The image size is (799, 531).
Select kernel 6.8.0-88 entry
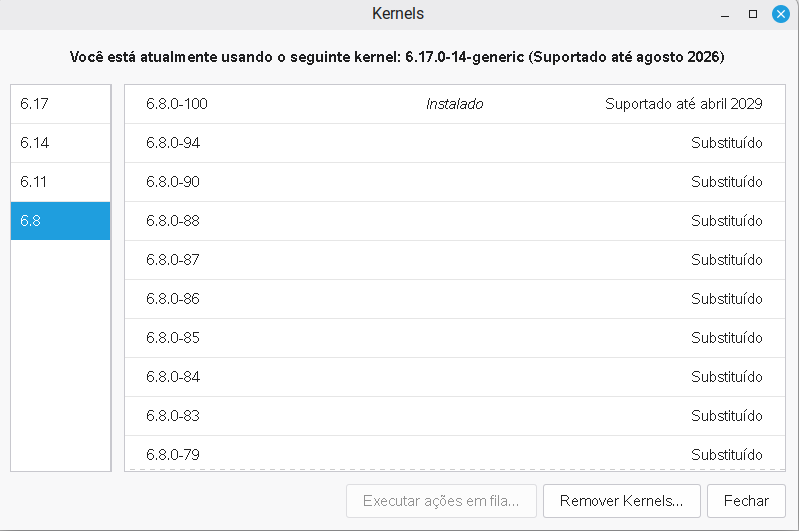pyautogui.click(x=454, y=221)
